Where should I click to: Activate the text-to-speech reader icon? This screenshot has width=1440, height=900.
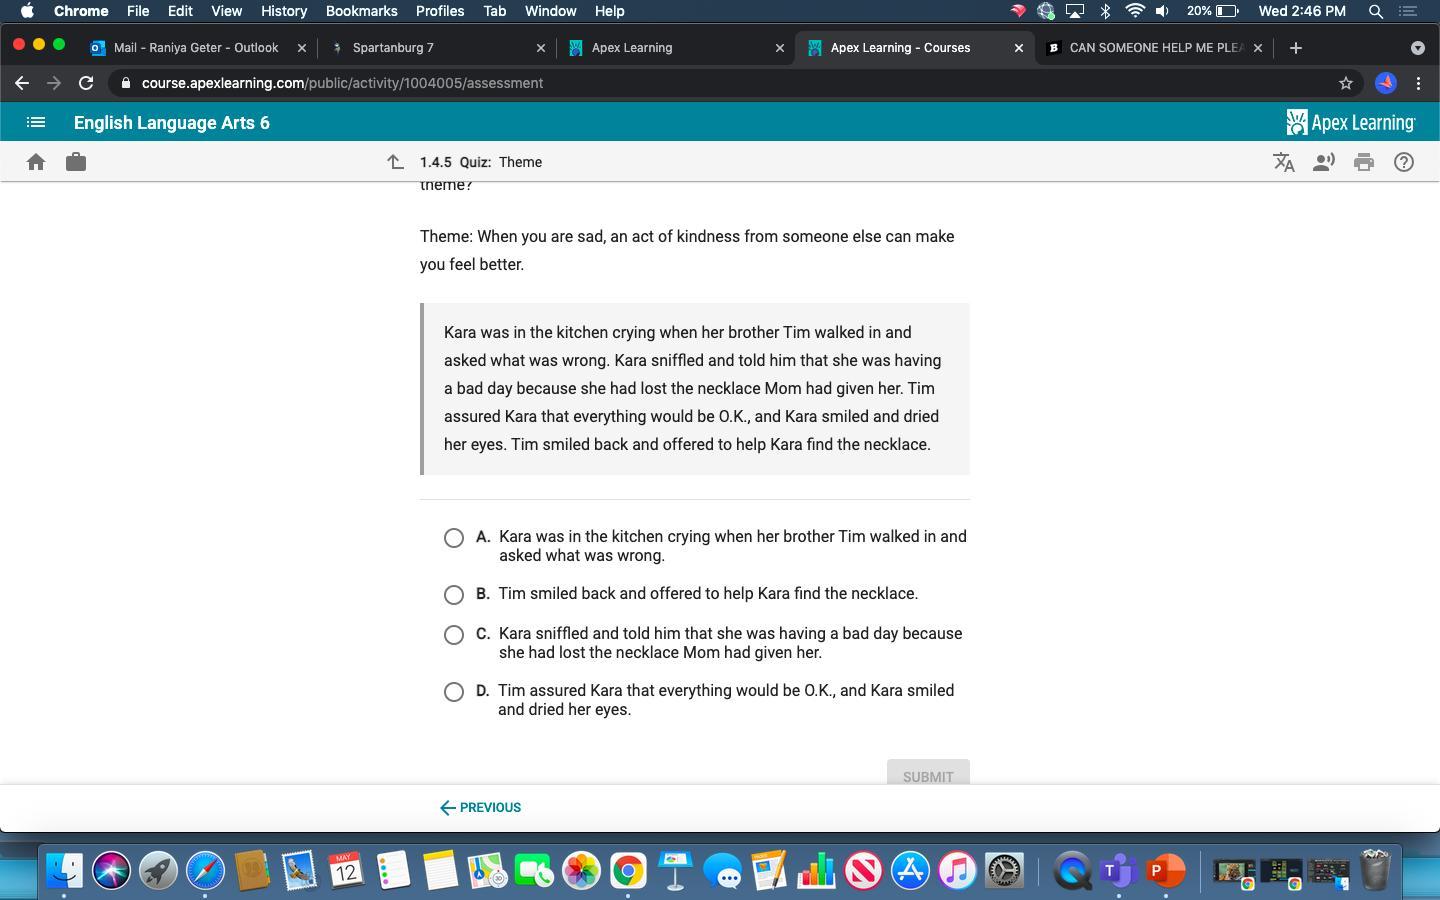[x=1324, y=162]
